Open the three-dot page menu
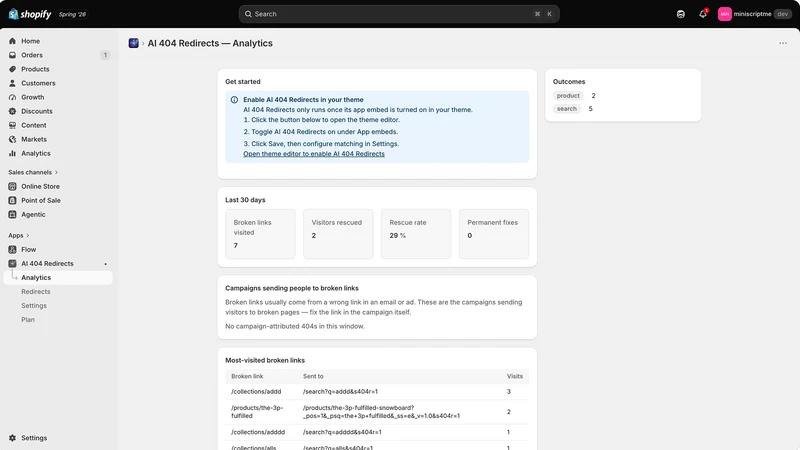800x450 pixels. (x=783, y=43)
